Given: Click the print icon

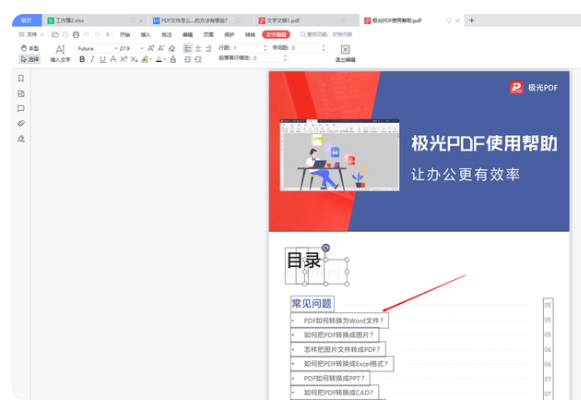Looking at the screenshot, I should tap(76, 34).
